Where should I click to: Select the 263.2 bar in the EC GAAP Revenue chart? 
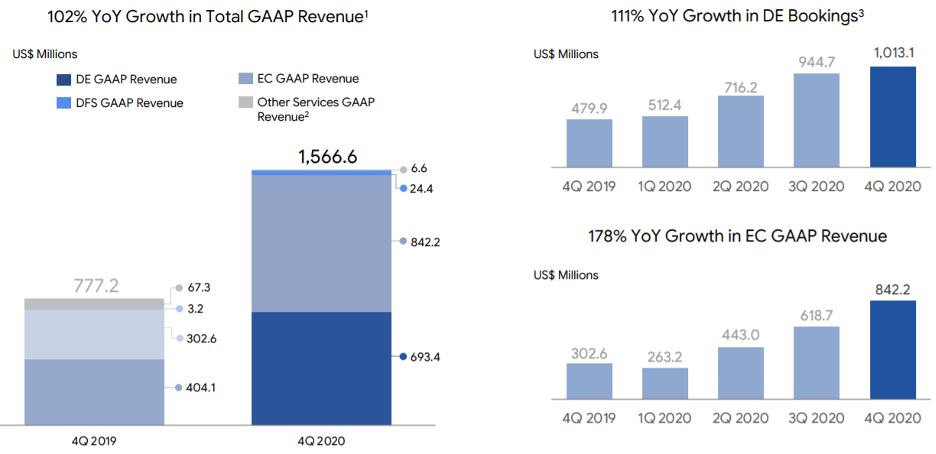click(x=667, y=383)
